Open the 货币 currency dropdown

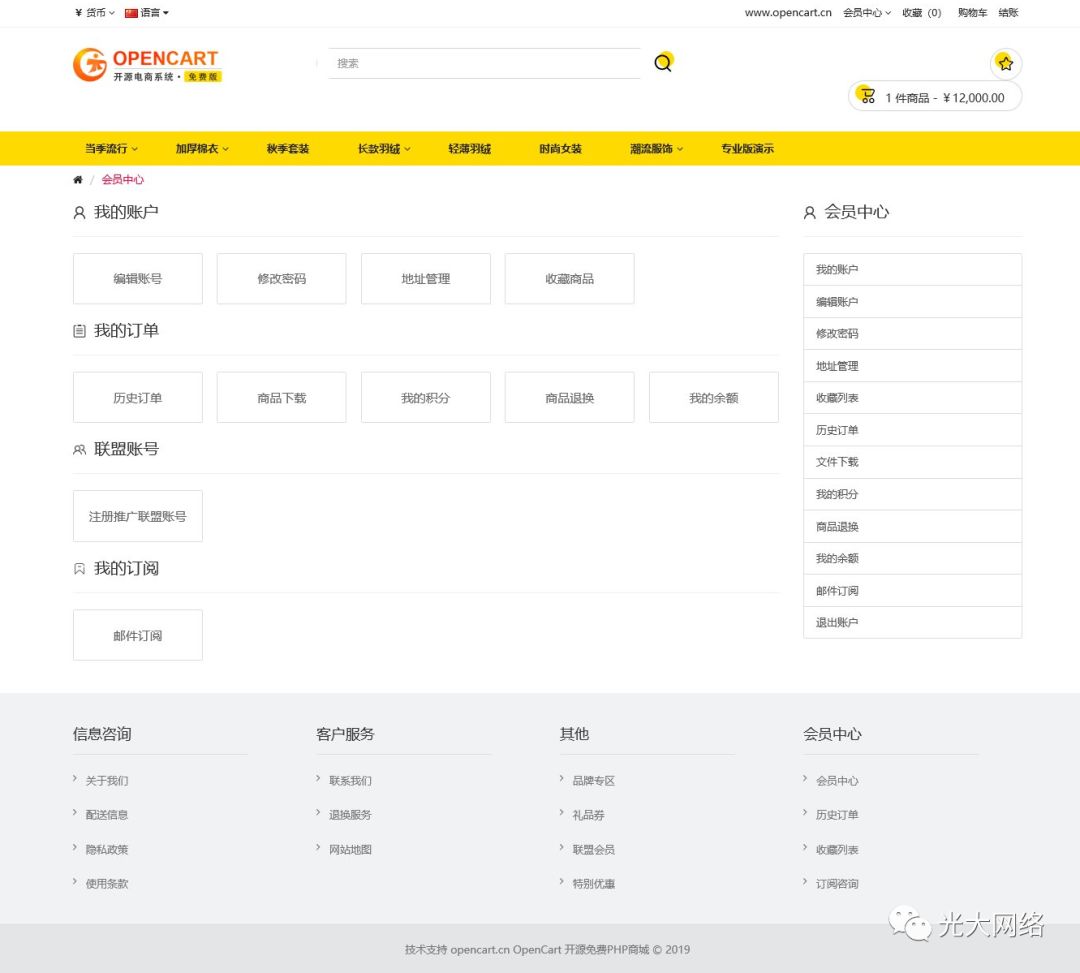pos(95,13)
